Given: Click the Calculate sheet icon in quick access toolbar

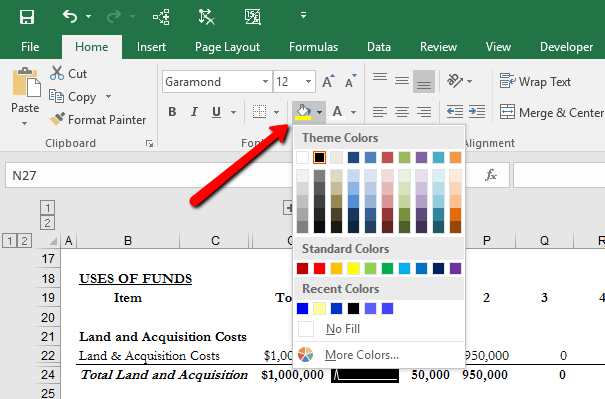Looking at the screenshot, I should [x=252, y=17].
